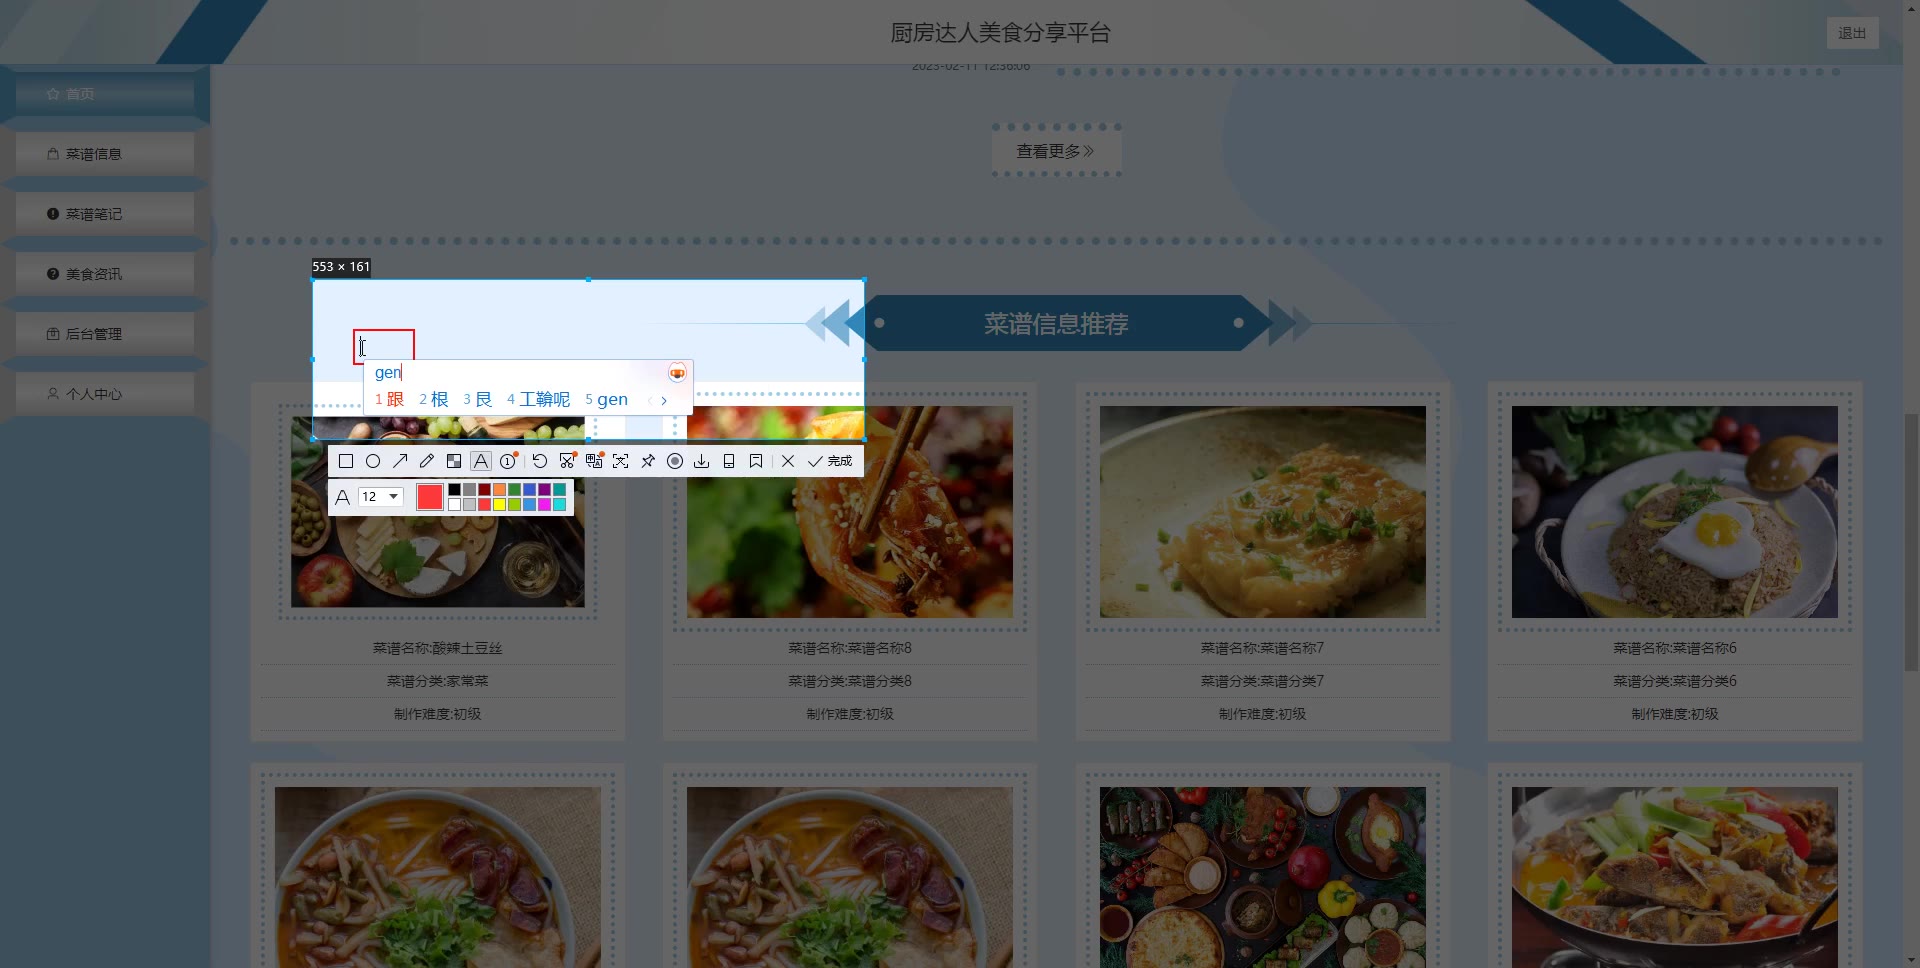Click the text 菜谱名称:菜谱名称6
The image size is (1920, 968).
[1675, 648]
